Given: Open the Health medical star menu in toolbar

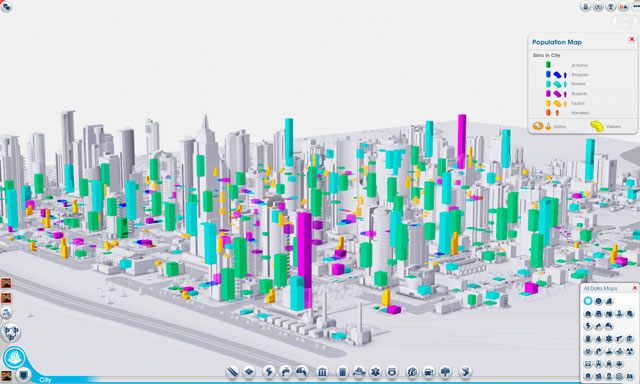Looking at the screenshot, I should click(375, 372).
